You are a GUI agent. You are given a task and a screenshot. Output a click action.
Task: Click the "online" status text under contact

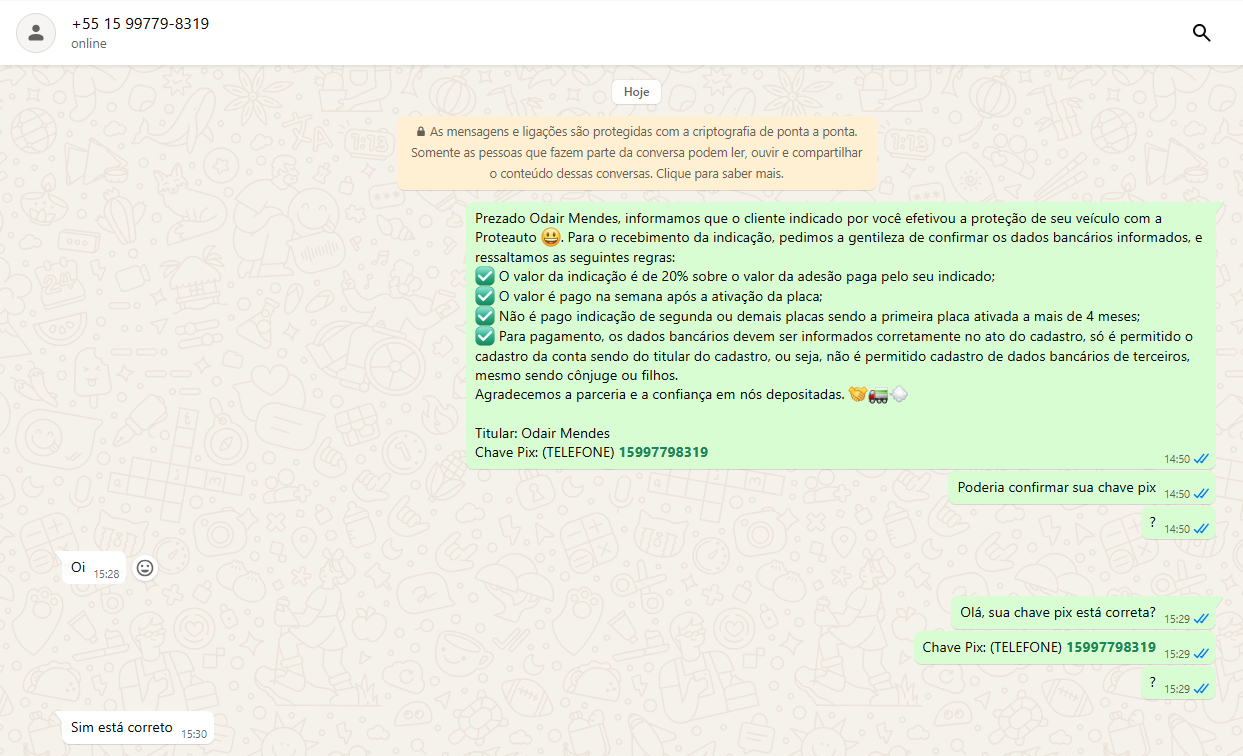pyautogui.click(x=89, y=44)
